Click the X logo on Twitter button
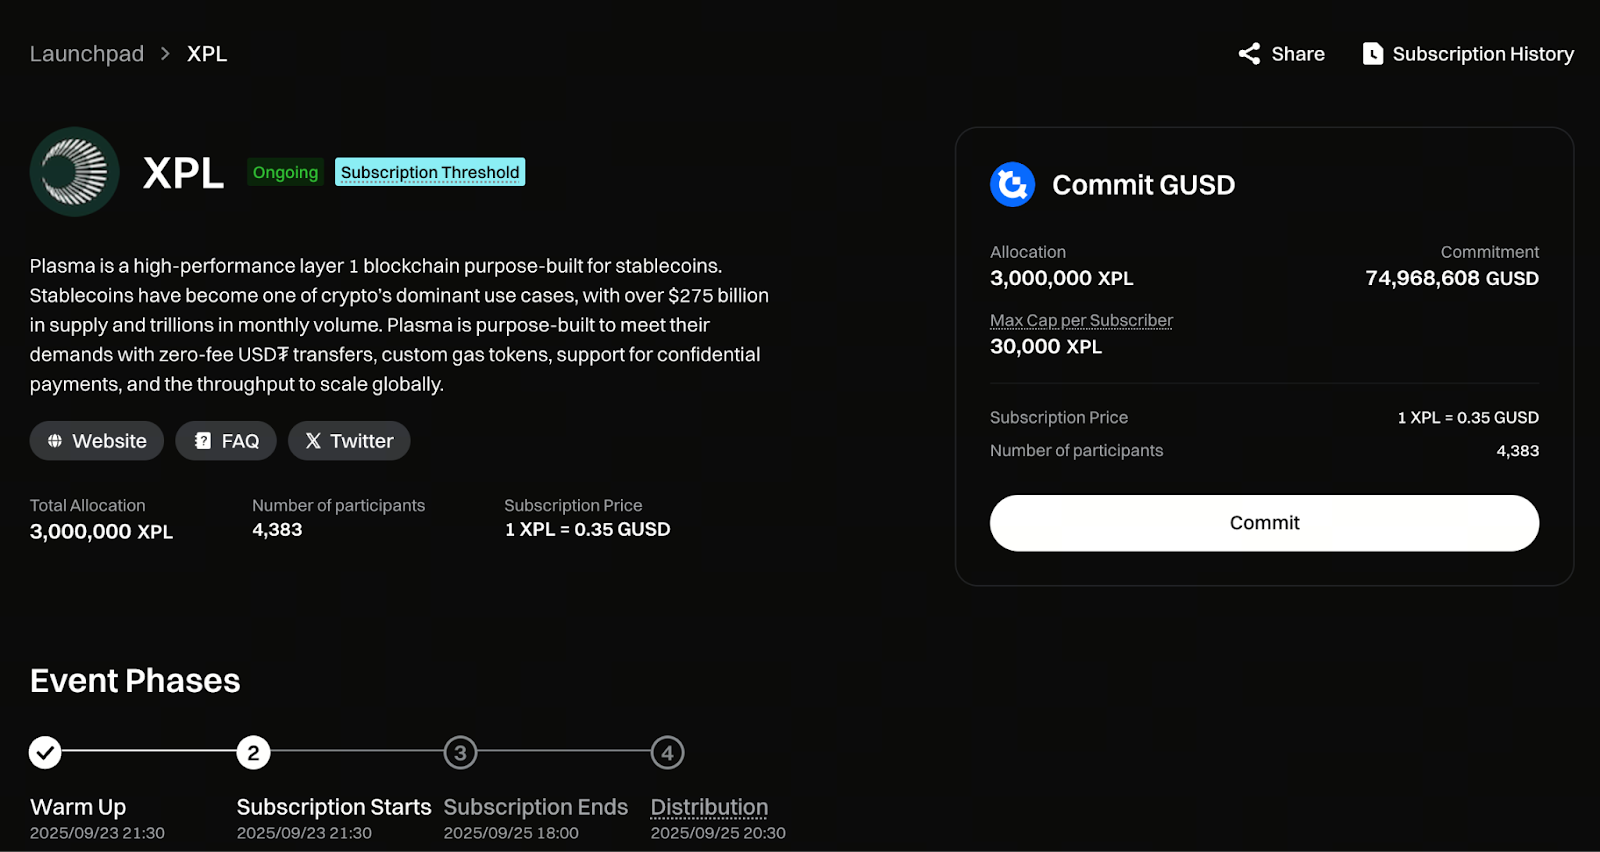Viewport: 1600px width, 852px height. tap(313, 441)
